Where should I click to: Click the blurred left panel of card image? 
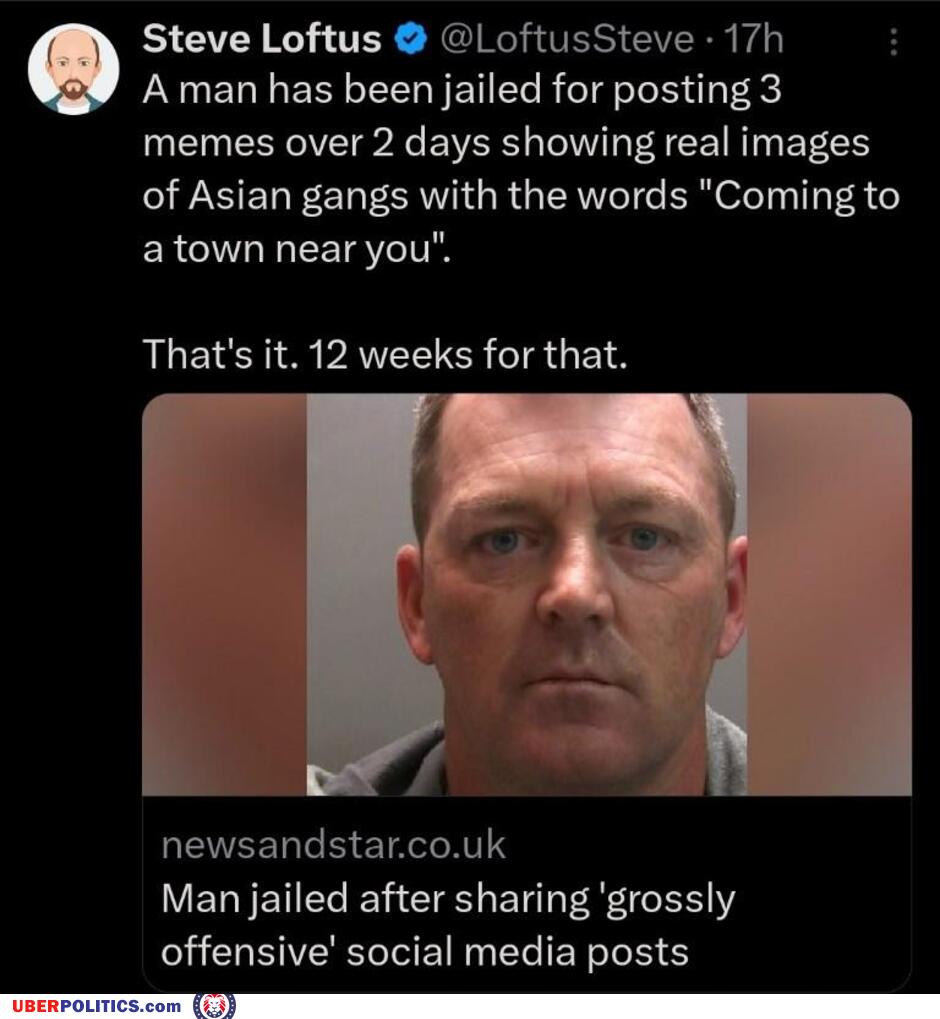[x=224, y=594]
